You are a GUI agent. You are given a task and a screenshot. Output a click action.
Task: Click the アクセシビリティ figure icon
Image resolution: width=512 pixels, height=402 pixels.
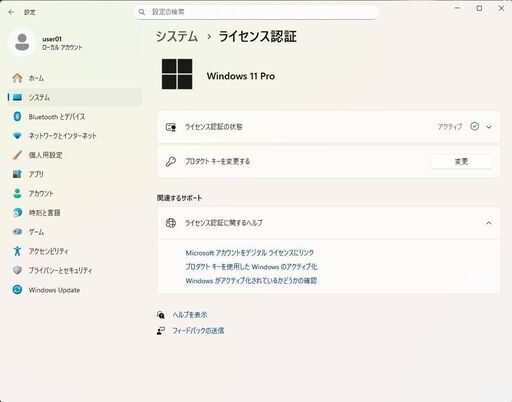click(x=17, y=251)
